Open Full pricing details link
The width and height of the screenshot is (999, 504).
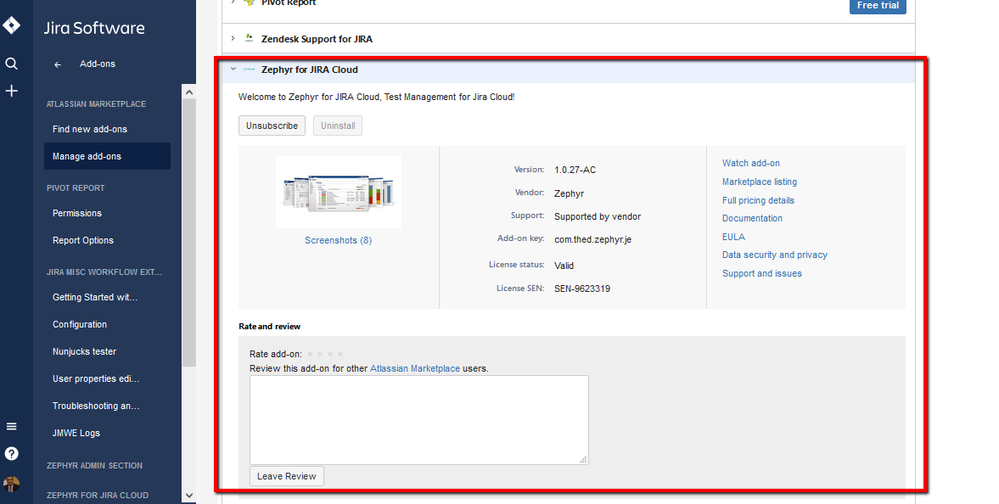pyautogui.click(x=758, y=200)
